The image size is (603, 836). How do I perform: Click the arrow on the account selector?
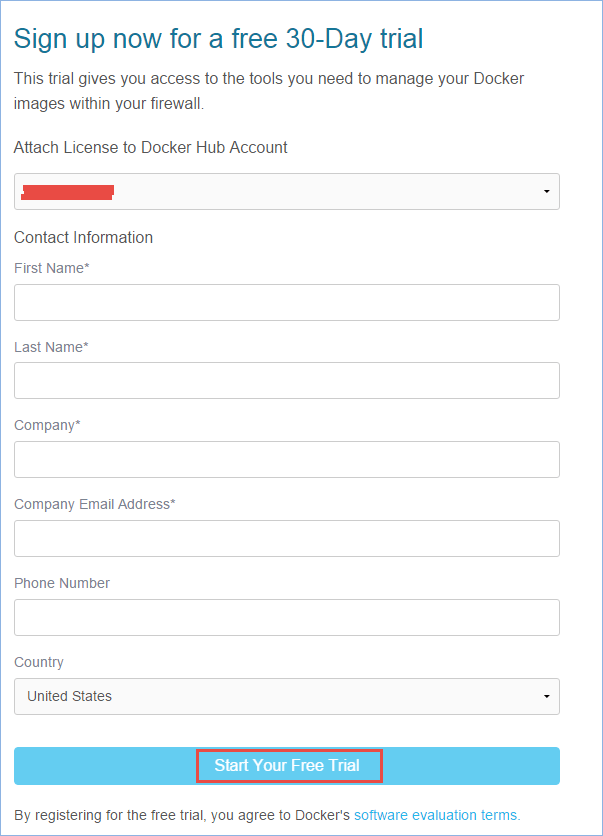coord(546,191)
